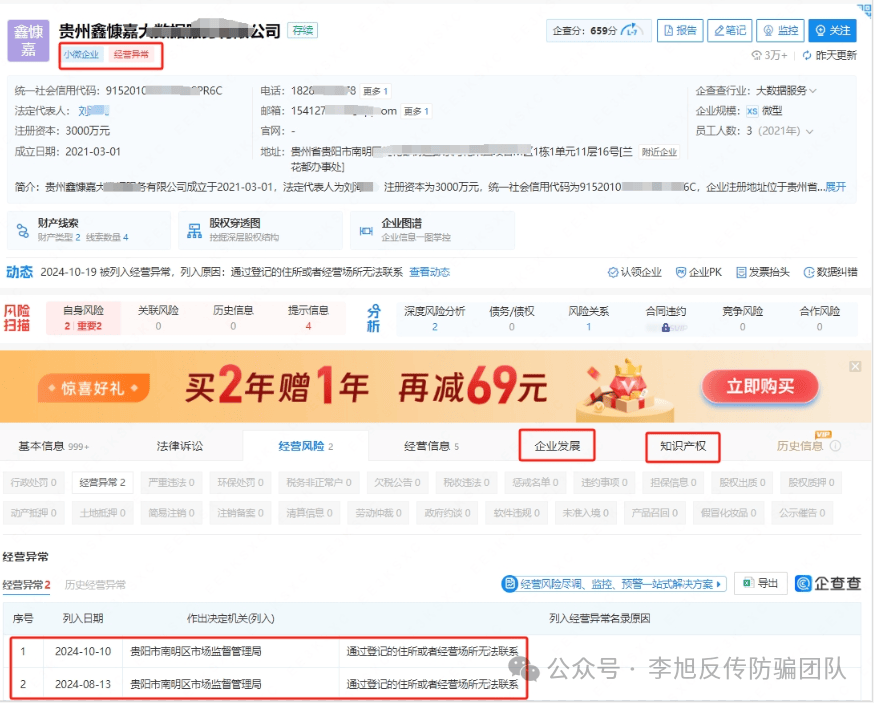Open 竞争风险 analysis item
The height and width of the screenshot is (703, 874).
742,318
